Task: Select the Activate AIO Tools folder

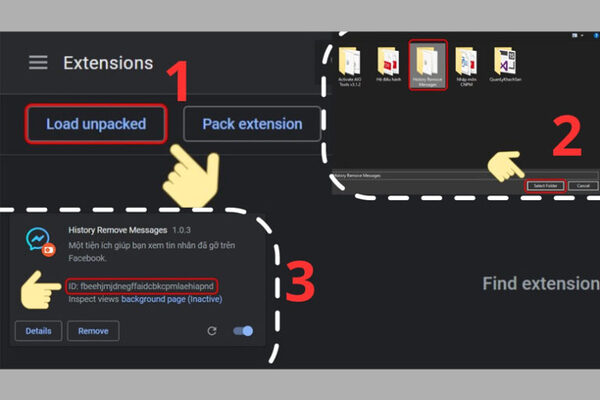Action: tap(349, 66)
